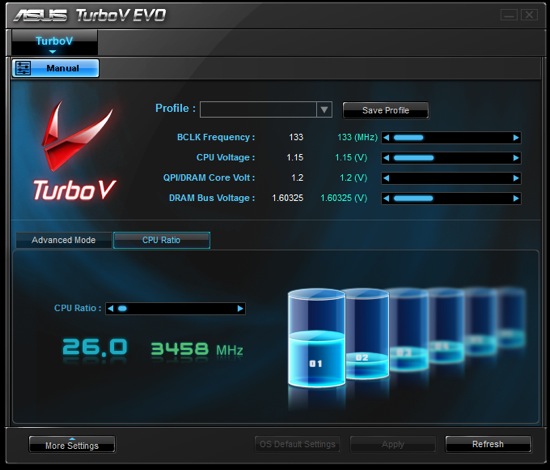Lower QPI/DRAM Core Volt with left arrow
The image size is (550, 470).
(x=386, y=178)
